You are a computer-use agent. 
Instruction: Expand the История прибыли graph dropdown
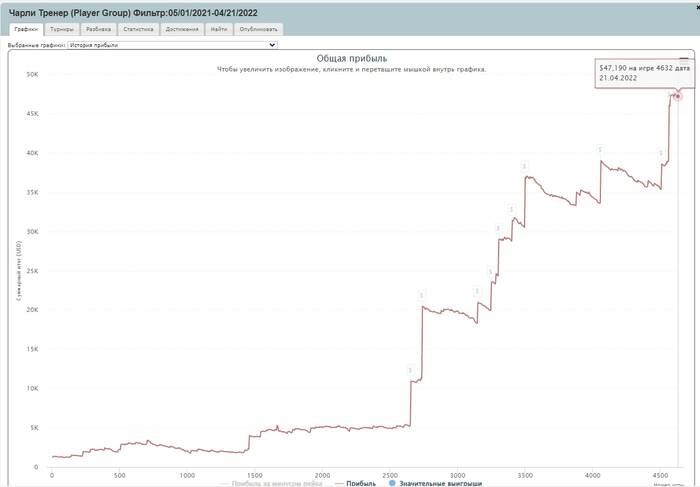pyautogui.click(x=172, y=45)
